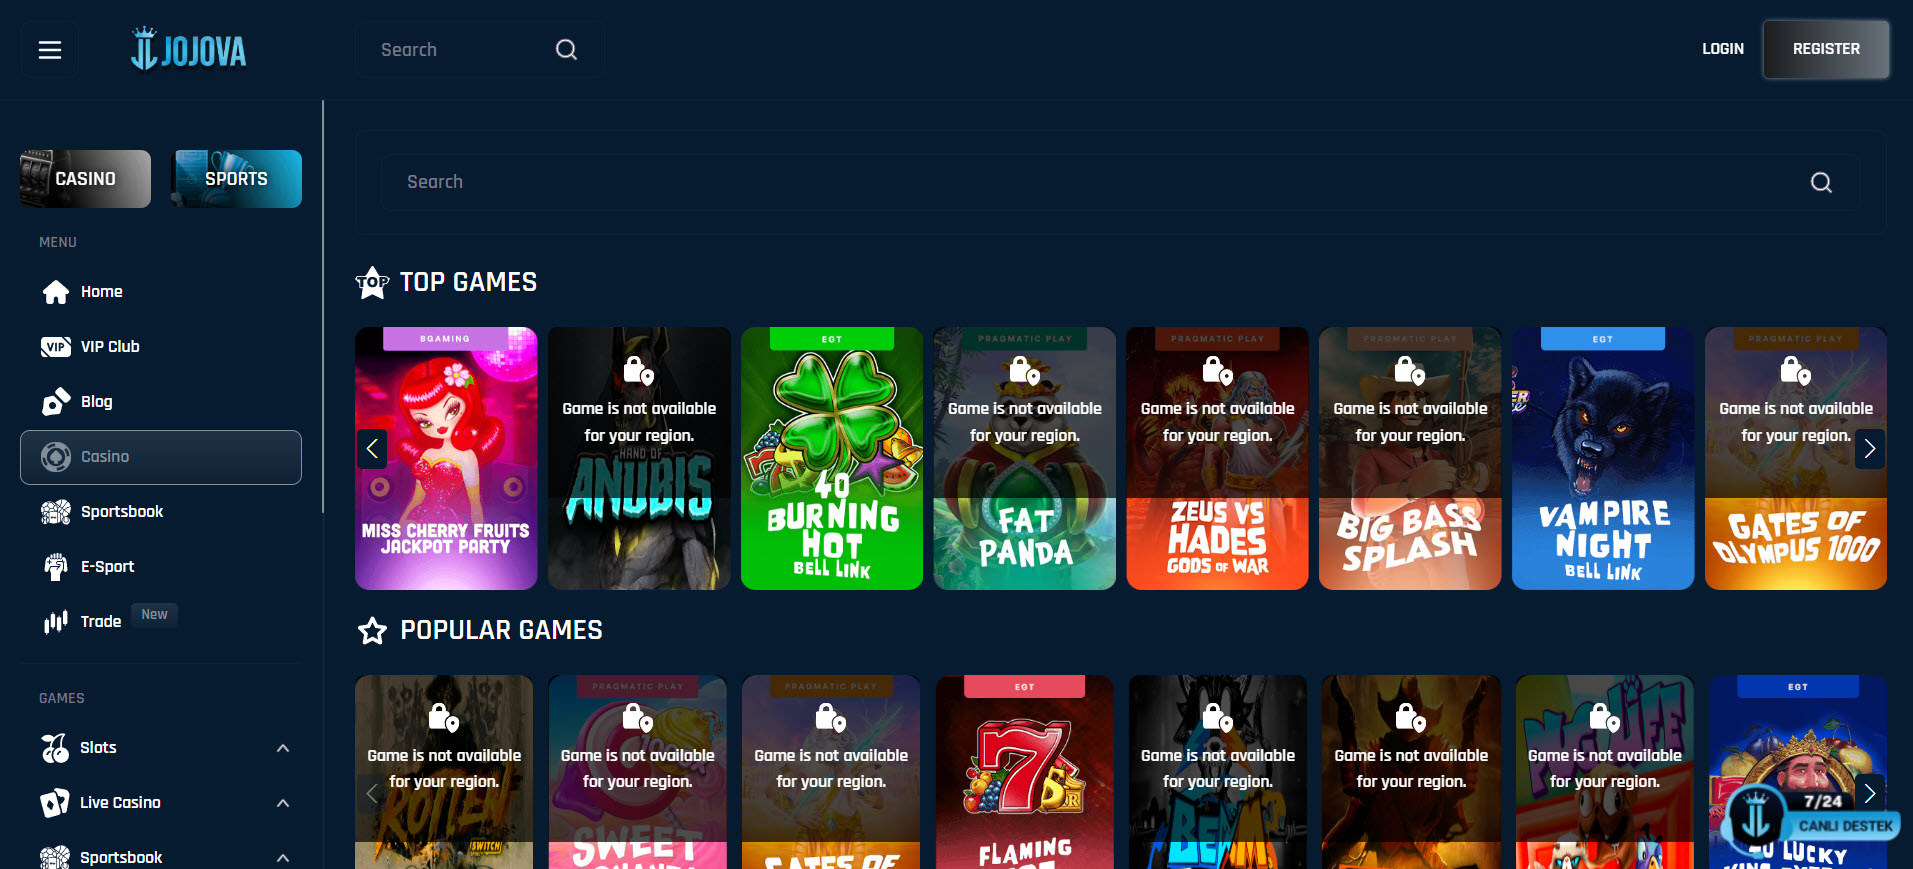Click the VIP Club badge icon
The width and height of the screenshot is (1913, 869).
coord(56,347)
